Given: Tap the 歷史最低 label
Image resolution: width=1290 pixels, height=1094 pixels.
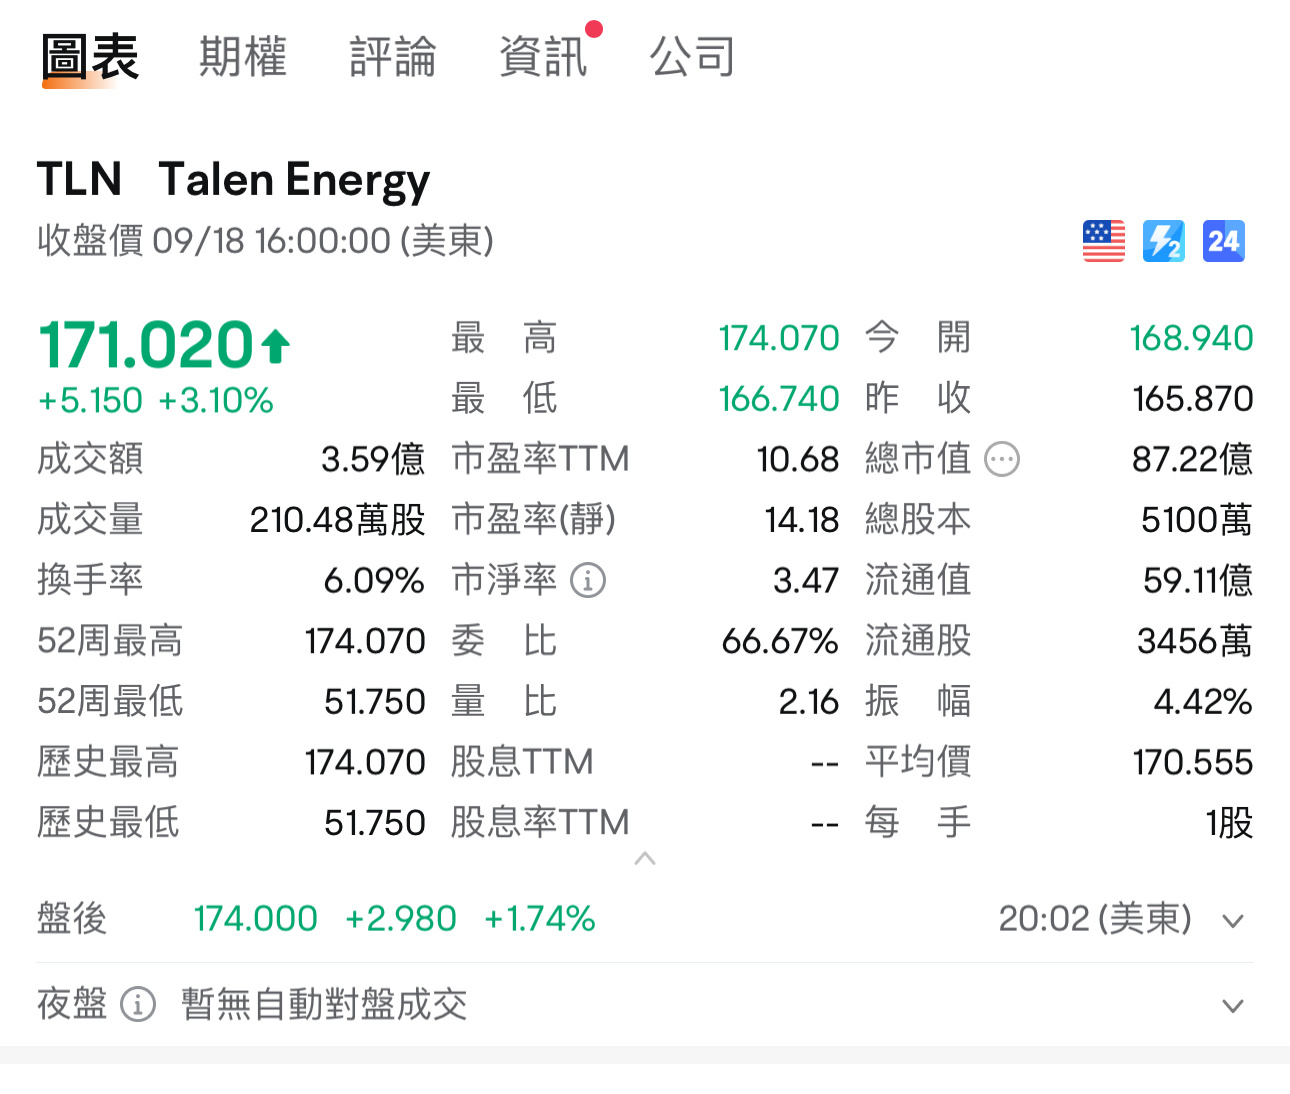Looking at the screenshot, I should click(x=108, y=823).
